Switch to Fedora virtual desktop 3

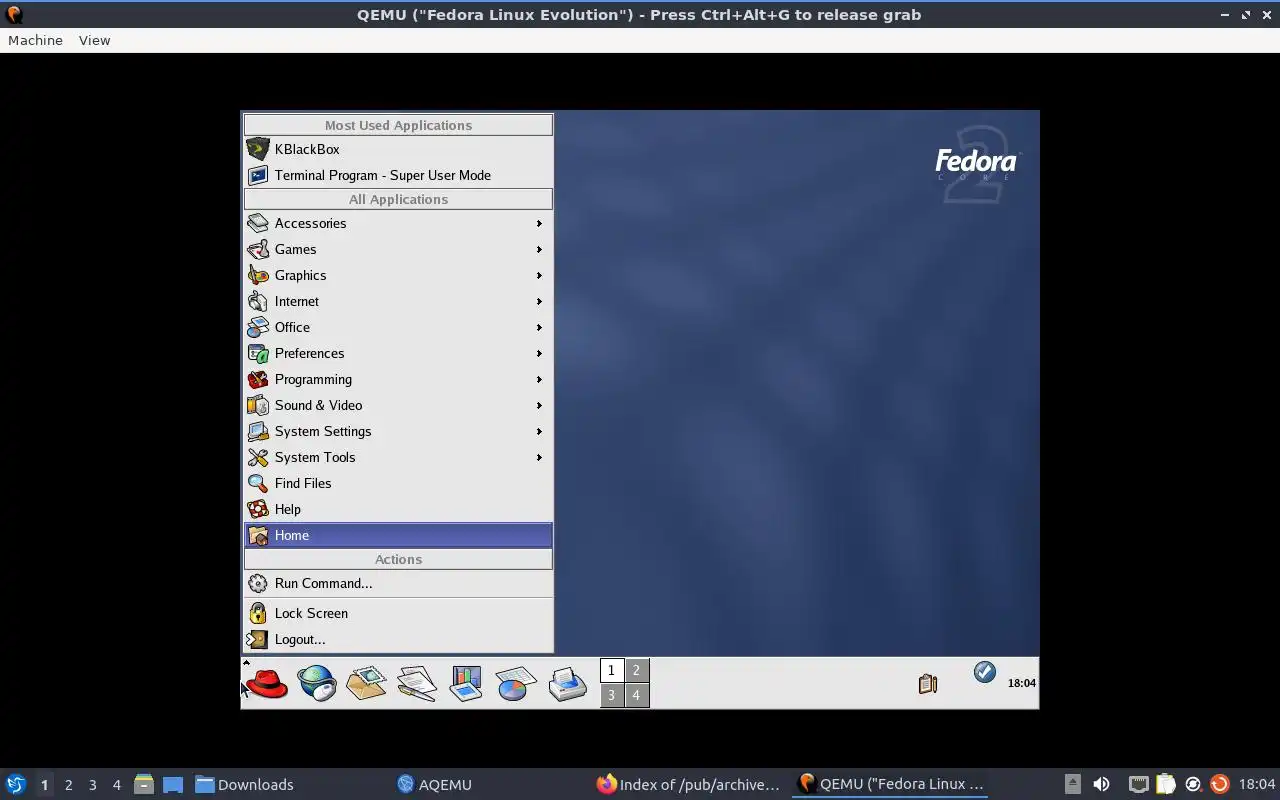tap(612, 695)
